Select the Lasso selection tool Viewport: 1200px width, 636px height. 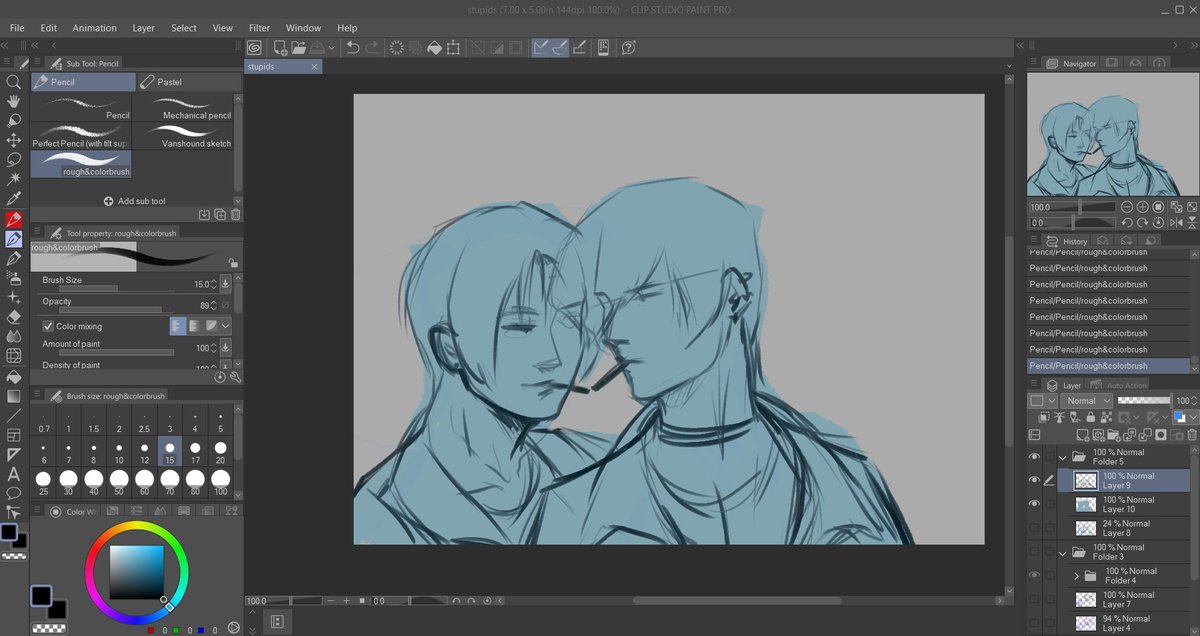14,159
